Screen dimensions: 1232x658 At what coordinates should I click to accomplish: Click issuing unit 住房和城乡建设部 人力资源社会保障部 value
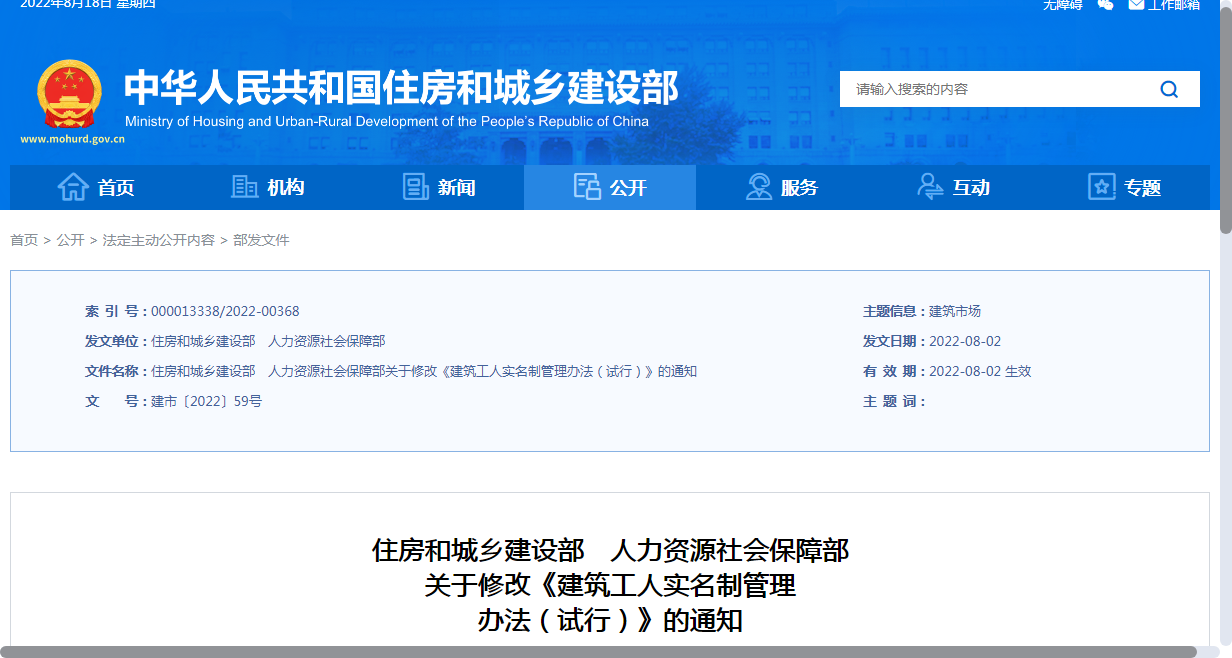point(268,341)
